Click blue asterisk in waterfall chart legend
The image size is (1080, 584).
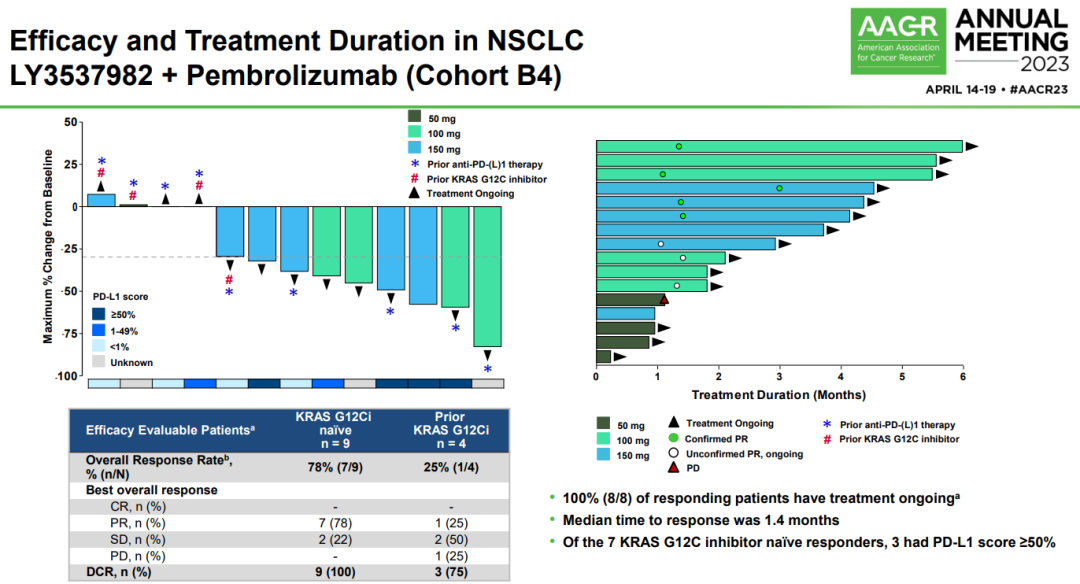[414, 164]
